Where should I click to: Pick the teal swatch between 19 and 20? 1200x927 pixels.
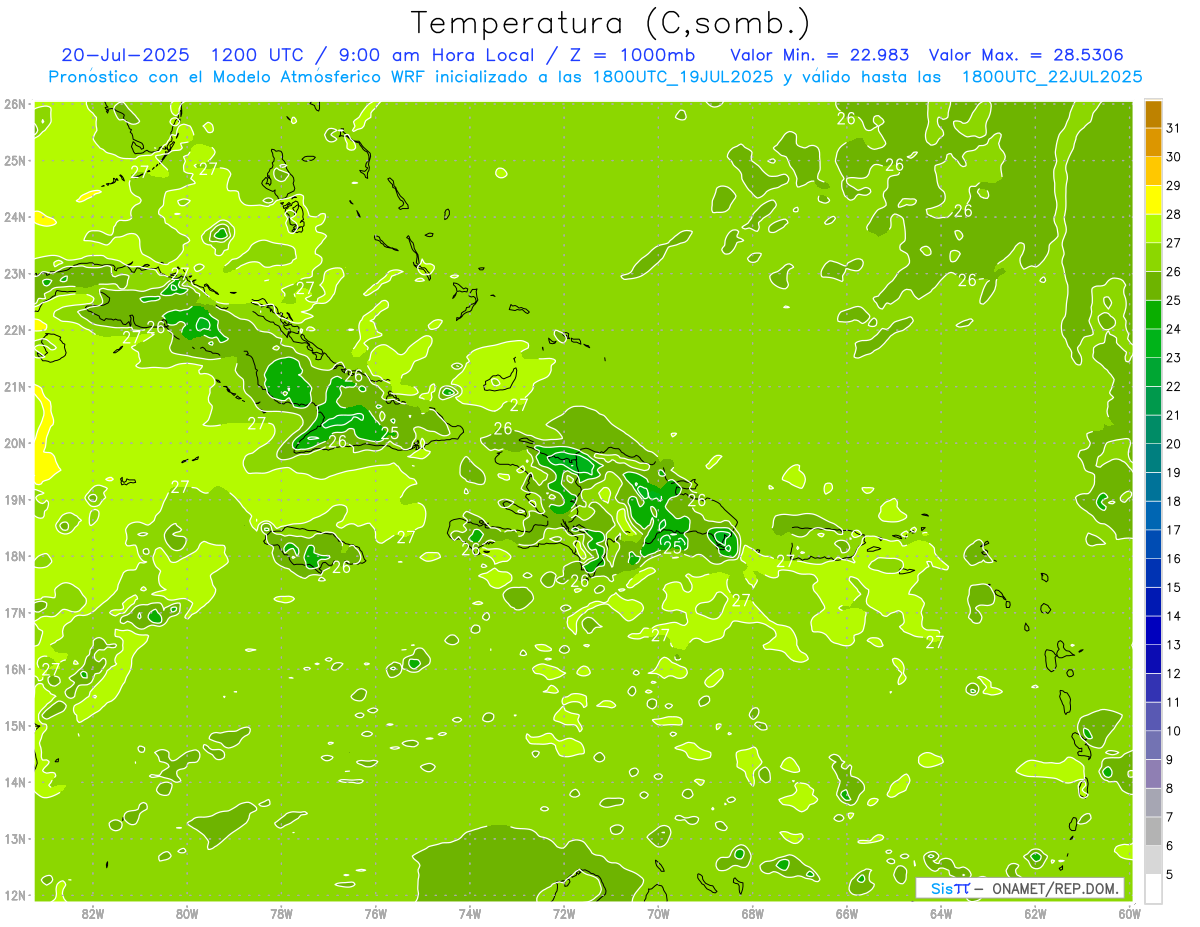tap(1153, 458)
